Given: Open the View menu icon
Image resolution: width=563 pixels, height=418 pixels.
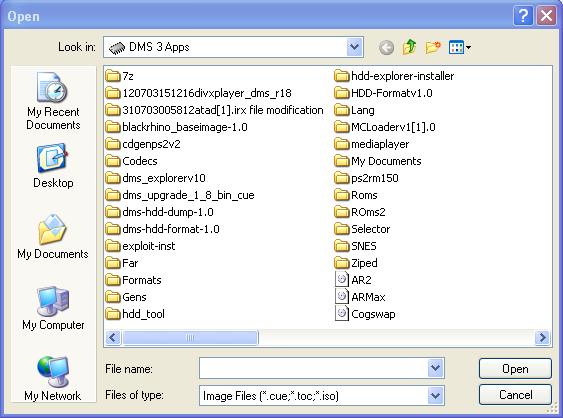Looking at the screenshot, I should click(460, 47).
